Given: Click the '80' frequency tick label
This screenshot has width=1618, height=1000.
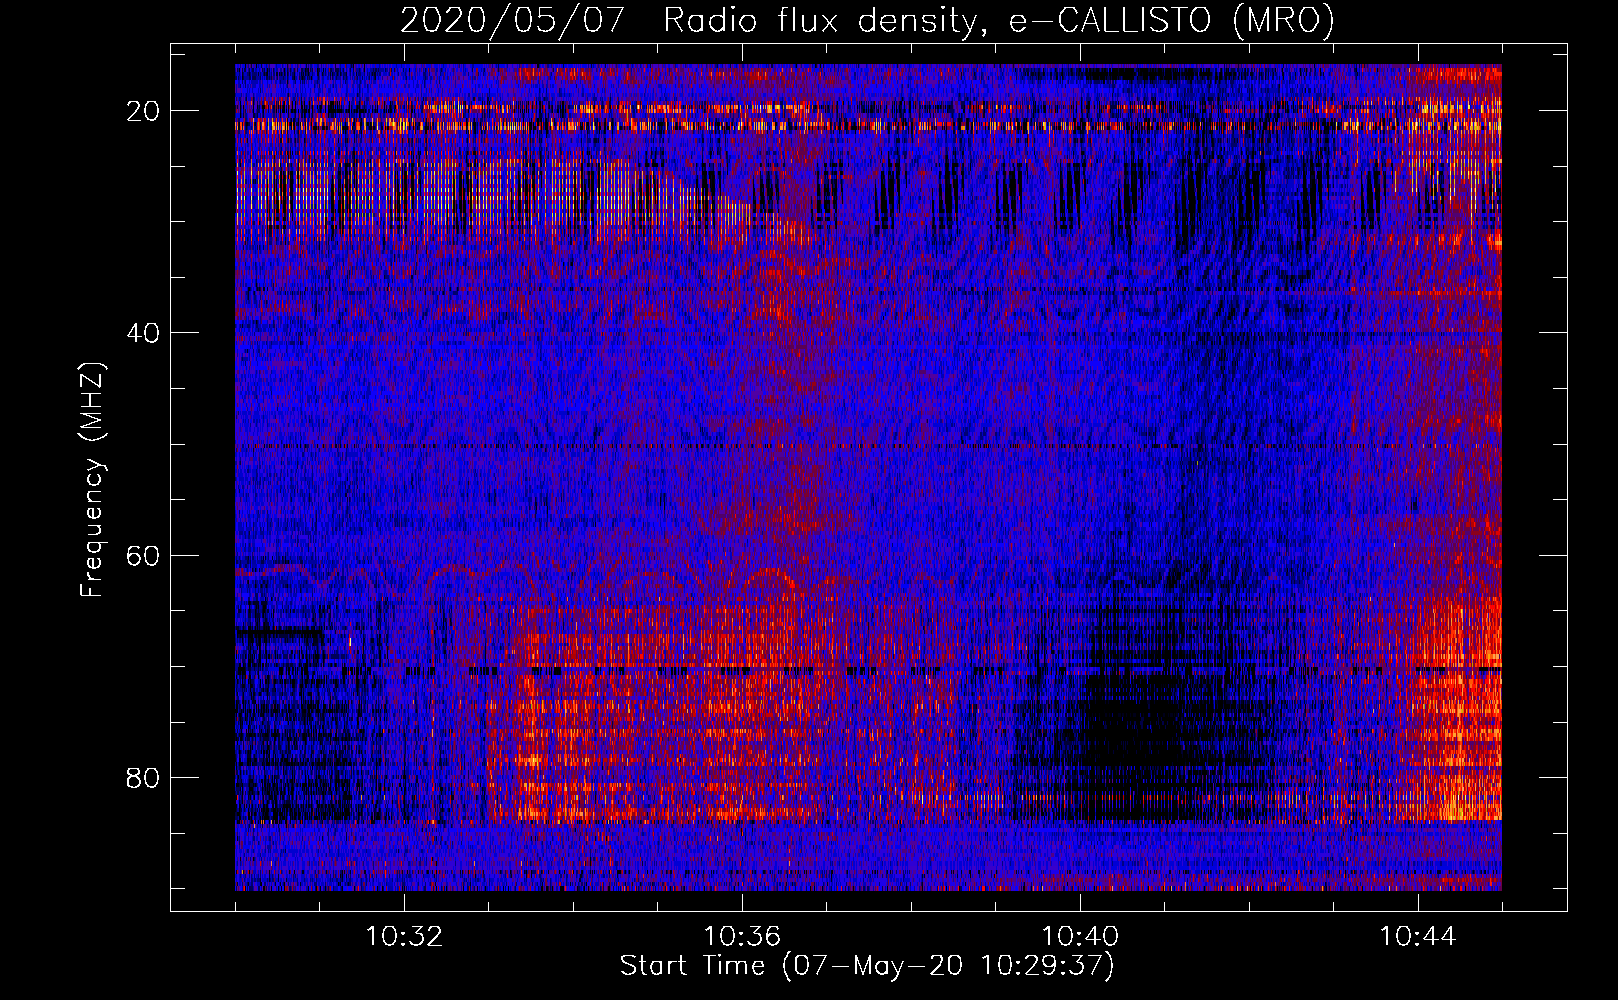Looking at the screenshot, I should pyautogui.click(x=144, y=778).
